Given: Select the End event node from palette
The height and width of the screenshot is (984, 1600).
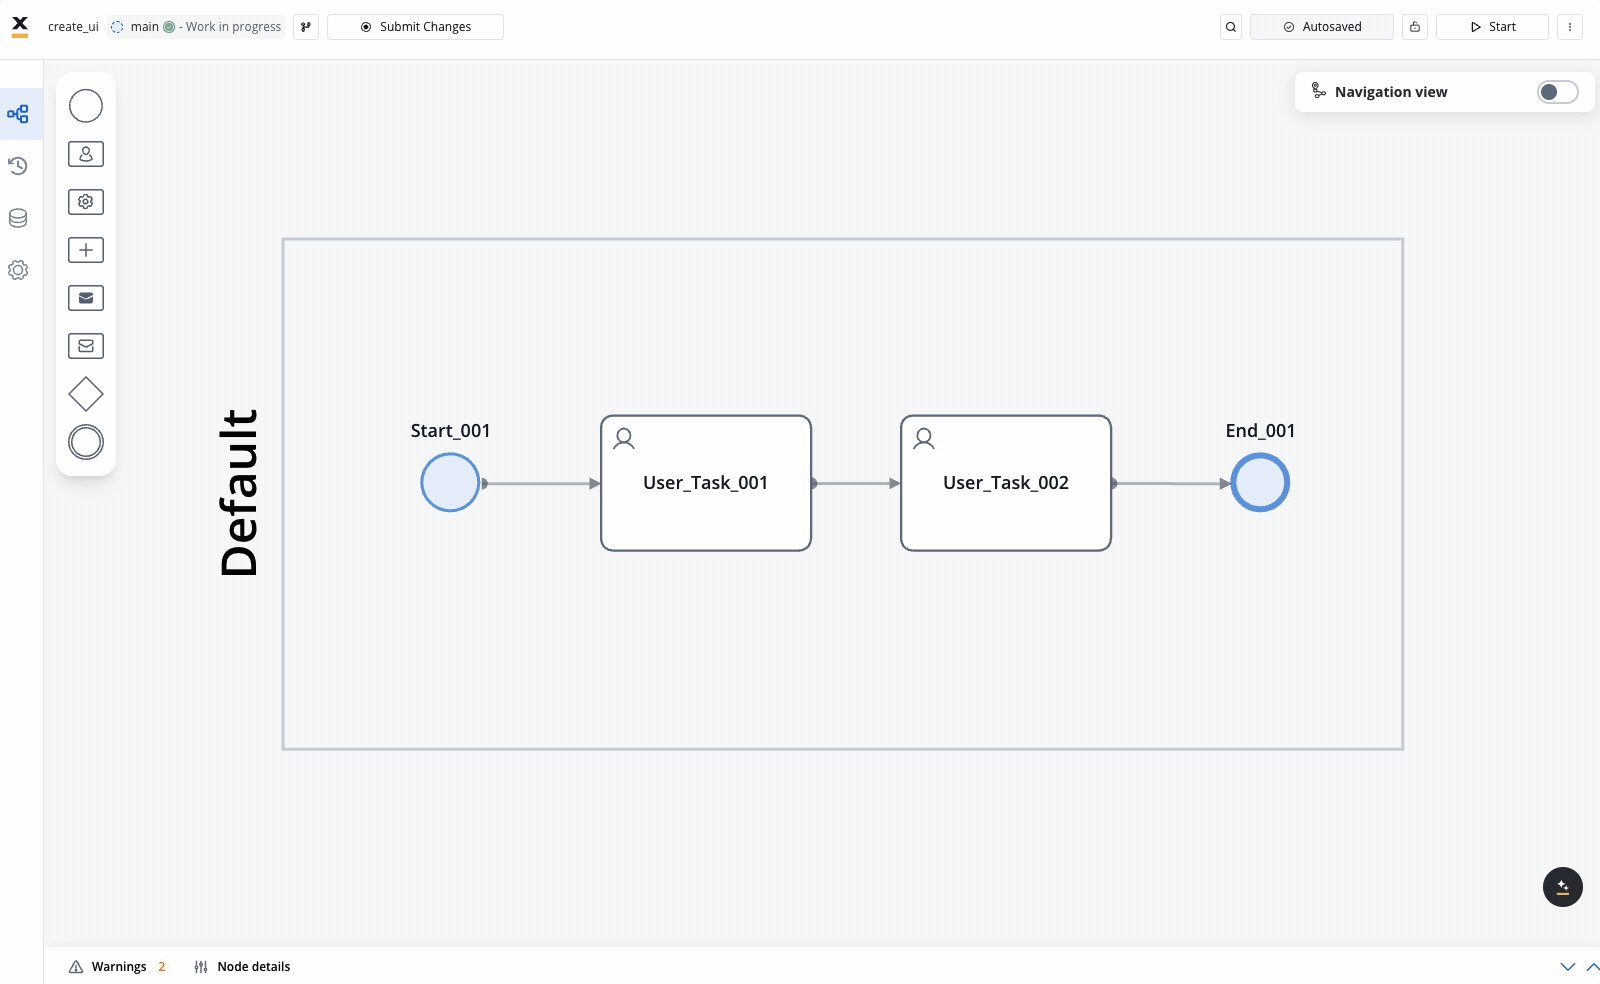Looking at the screenshot, I should (x=86, y=442).
